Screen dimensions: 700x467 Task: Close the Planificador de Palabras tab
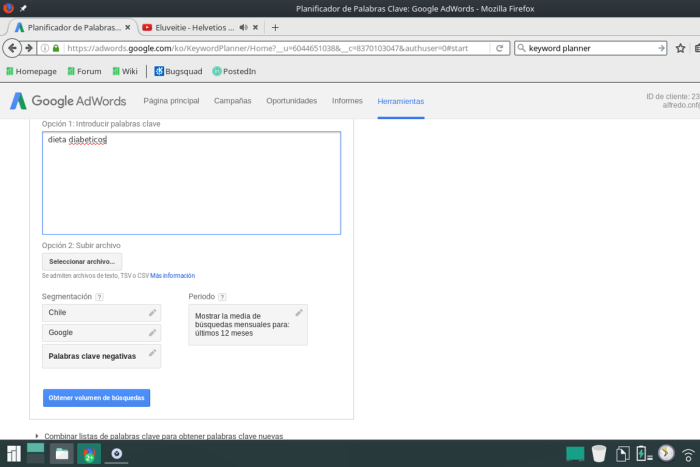pyautogui.click(x=128, y=28)
